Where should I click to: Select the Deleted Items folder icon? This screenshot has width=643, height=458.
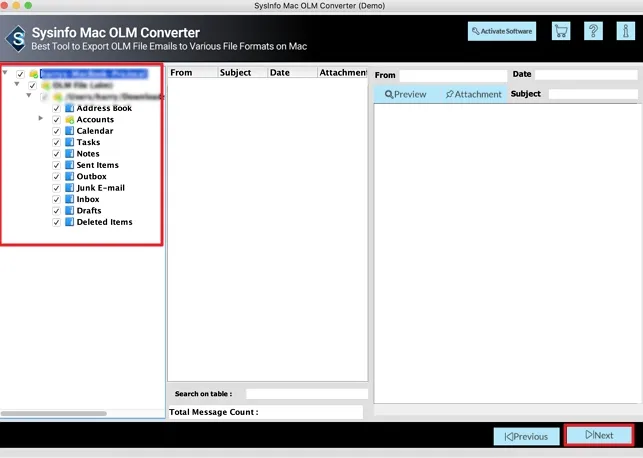(x=70, y=222)
